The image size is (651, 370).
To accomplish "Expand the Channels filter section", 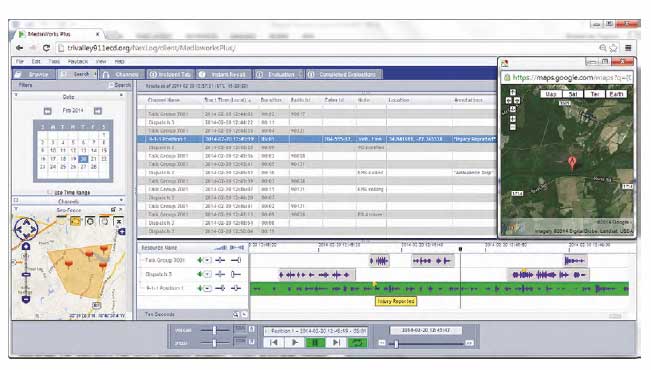I will click(x=16, y=201).
